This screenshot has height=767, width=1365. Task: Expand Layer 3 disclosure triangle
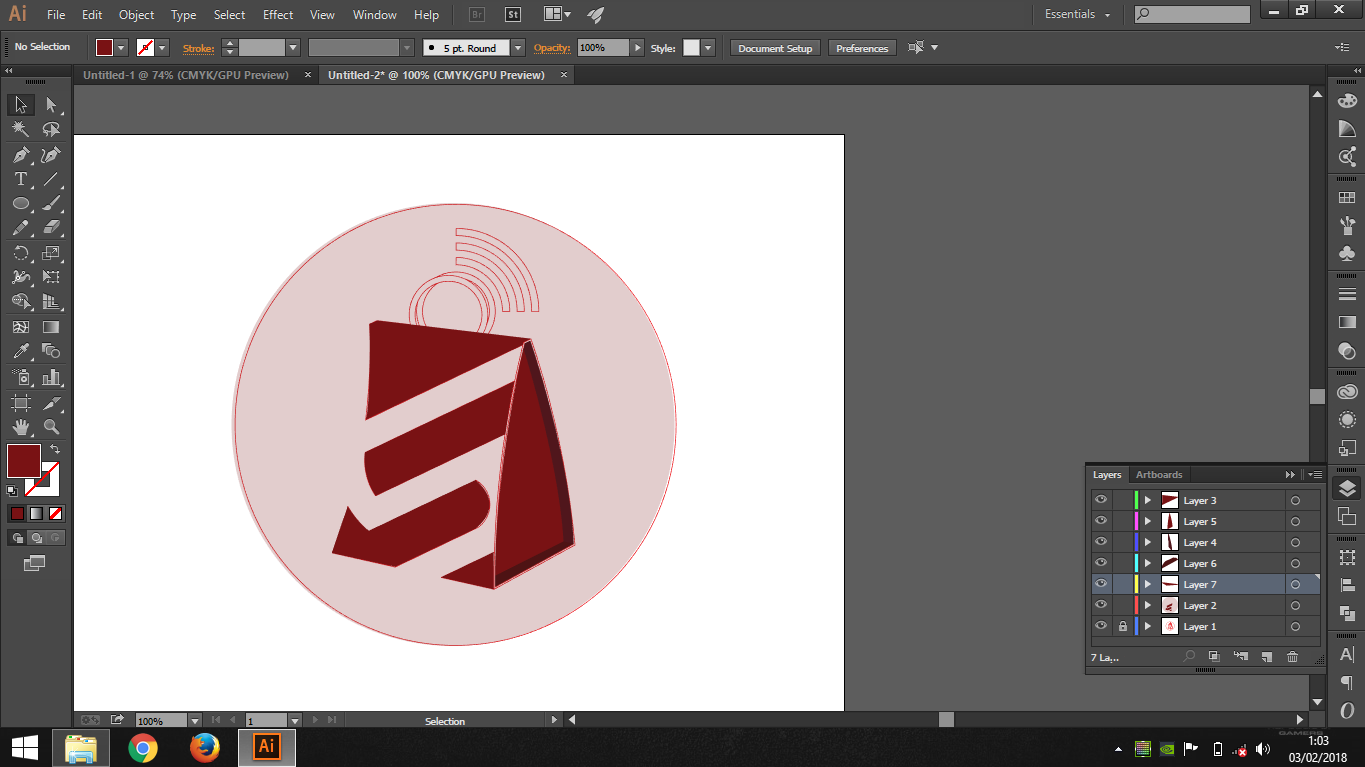1148,500
